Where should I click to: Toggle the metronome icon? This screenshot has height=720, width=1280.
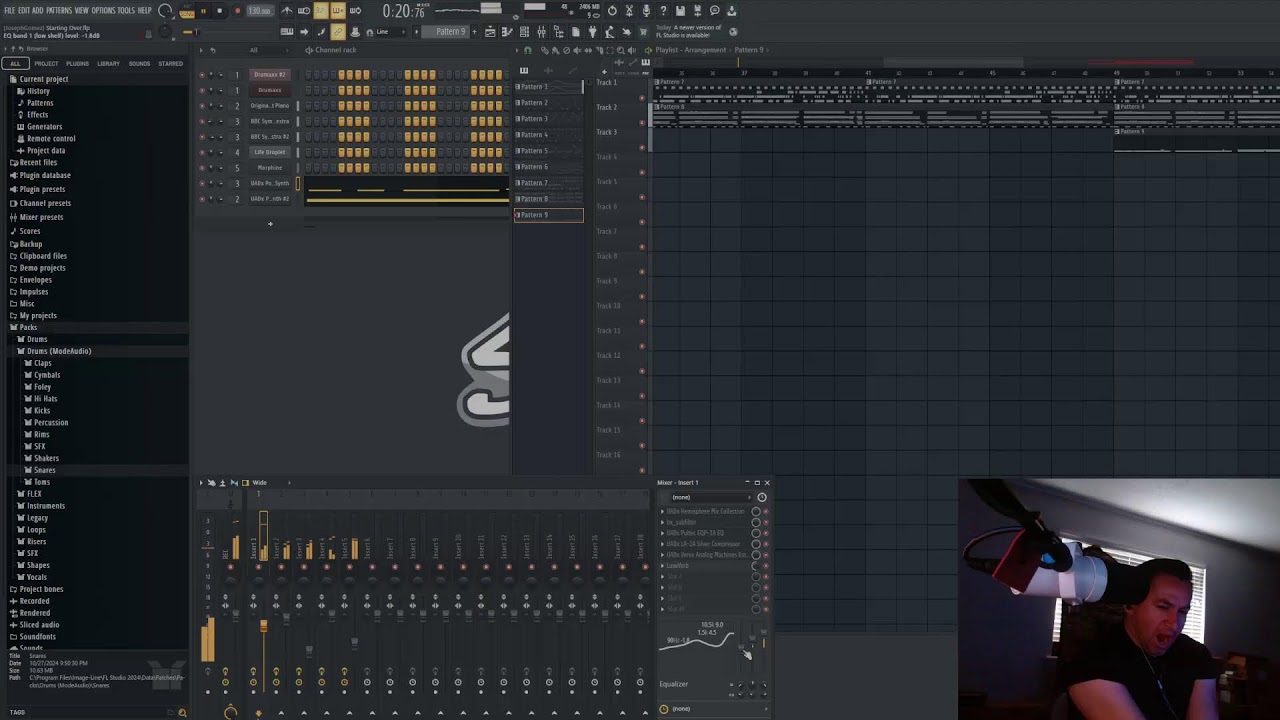[287, 11]
